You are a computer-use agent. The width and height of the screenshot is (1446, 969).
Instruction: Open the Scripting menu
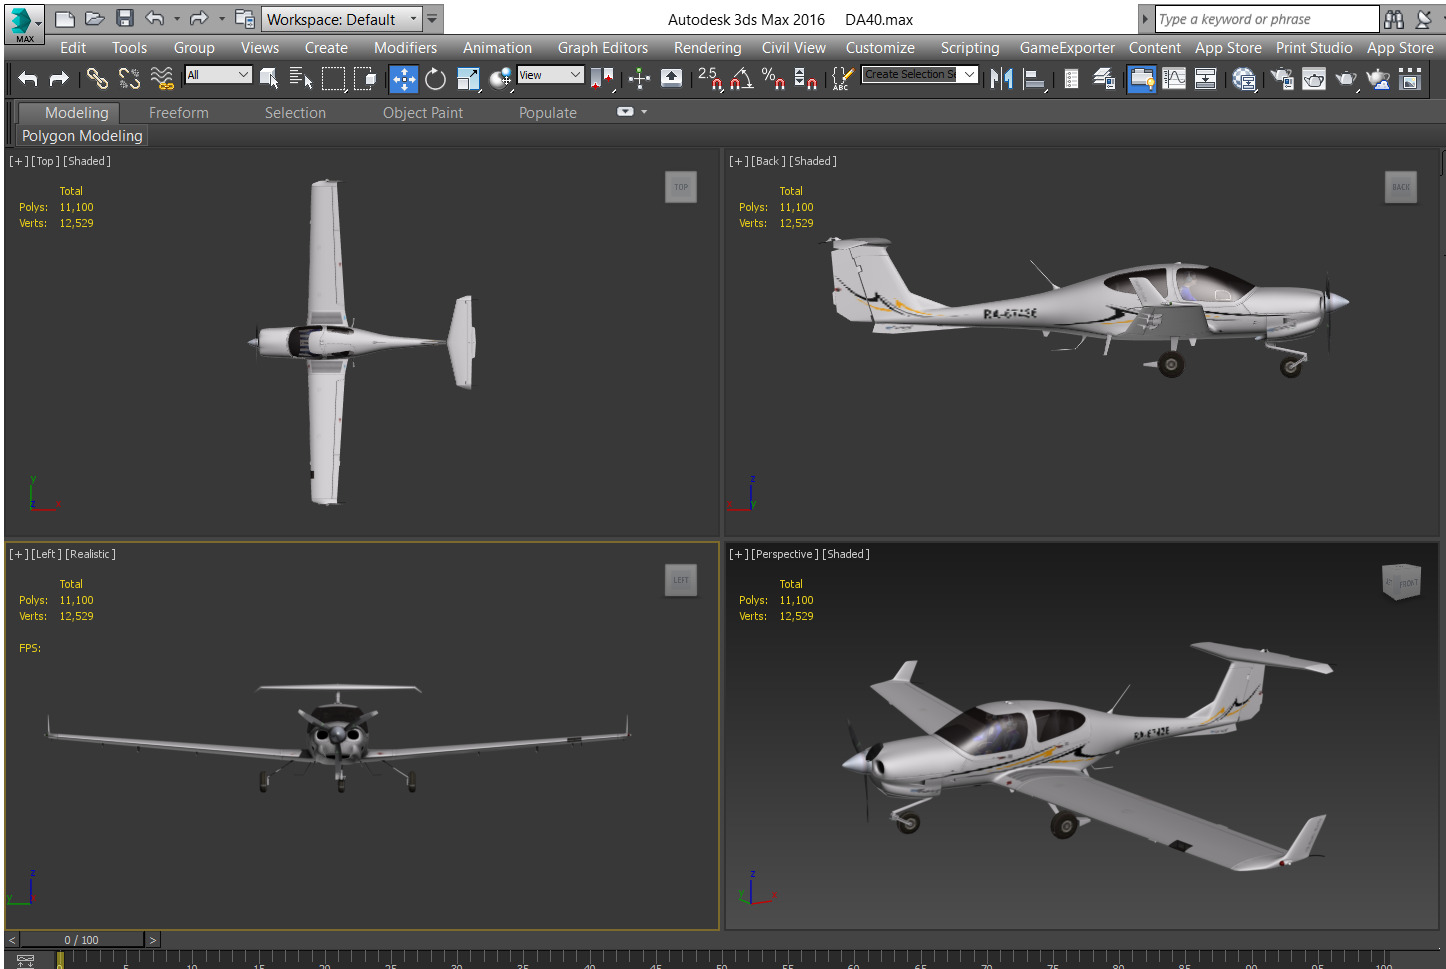(x=969, y=48)
